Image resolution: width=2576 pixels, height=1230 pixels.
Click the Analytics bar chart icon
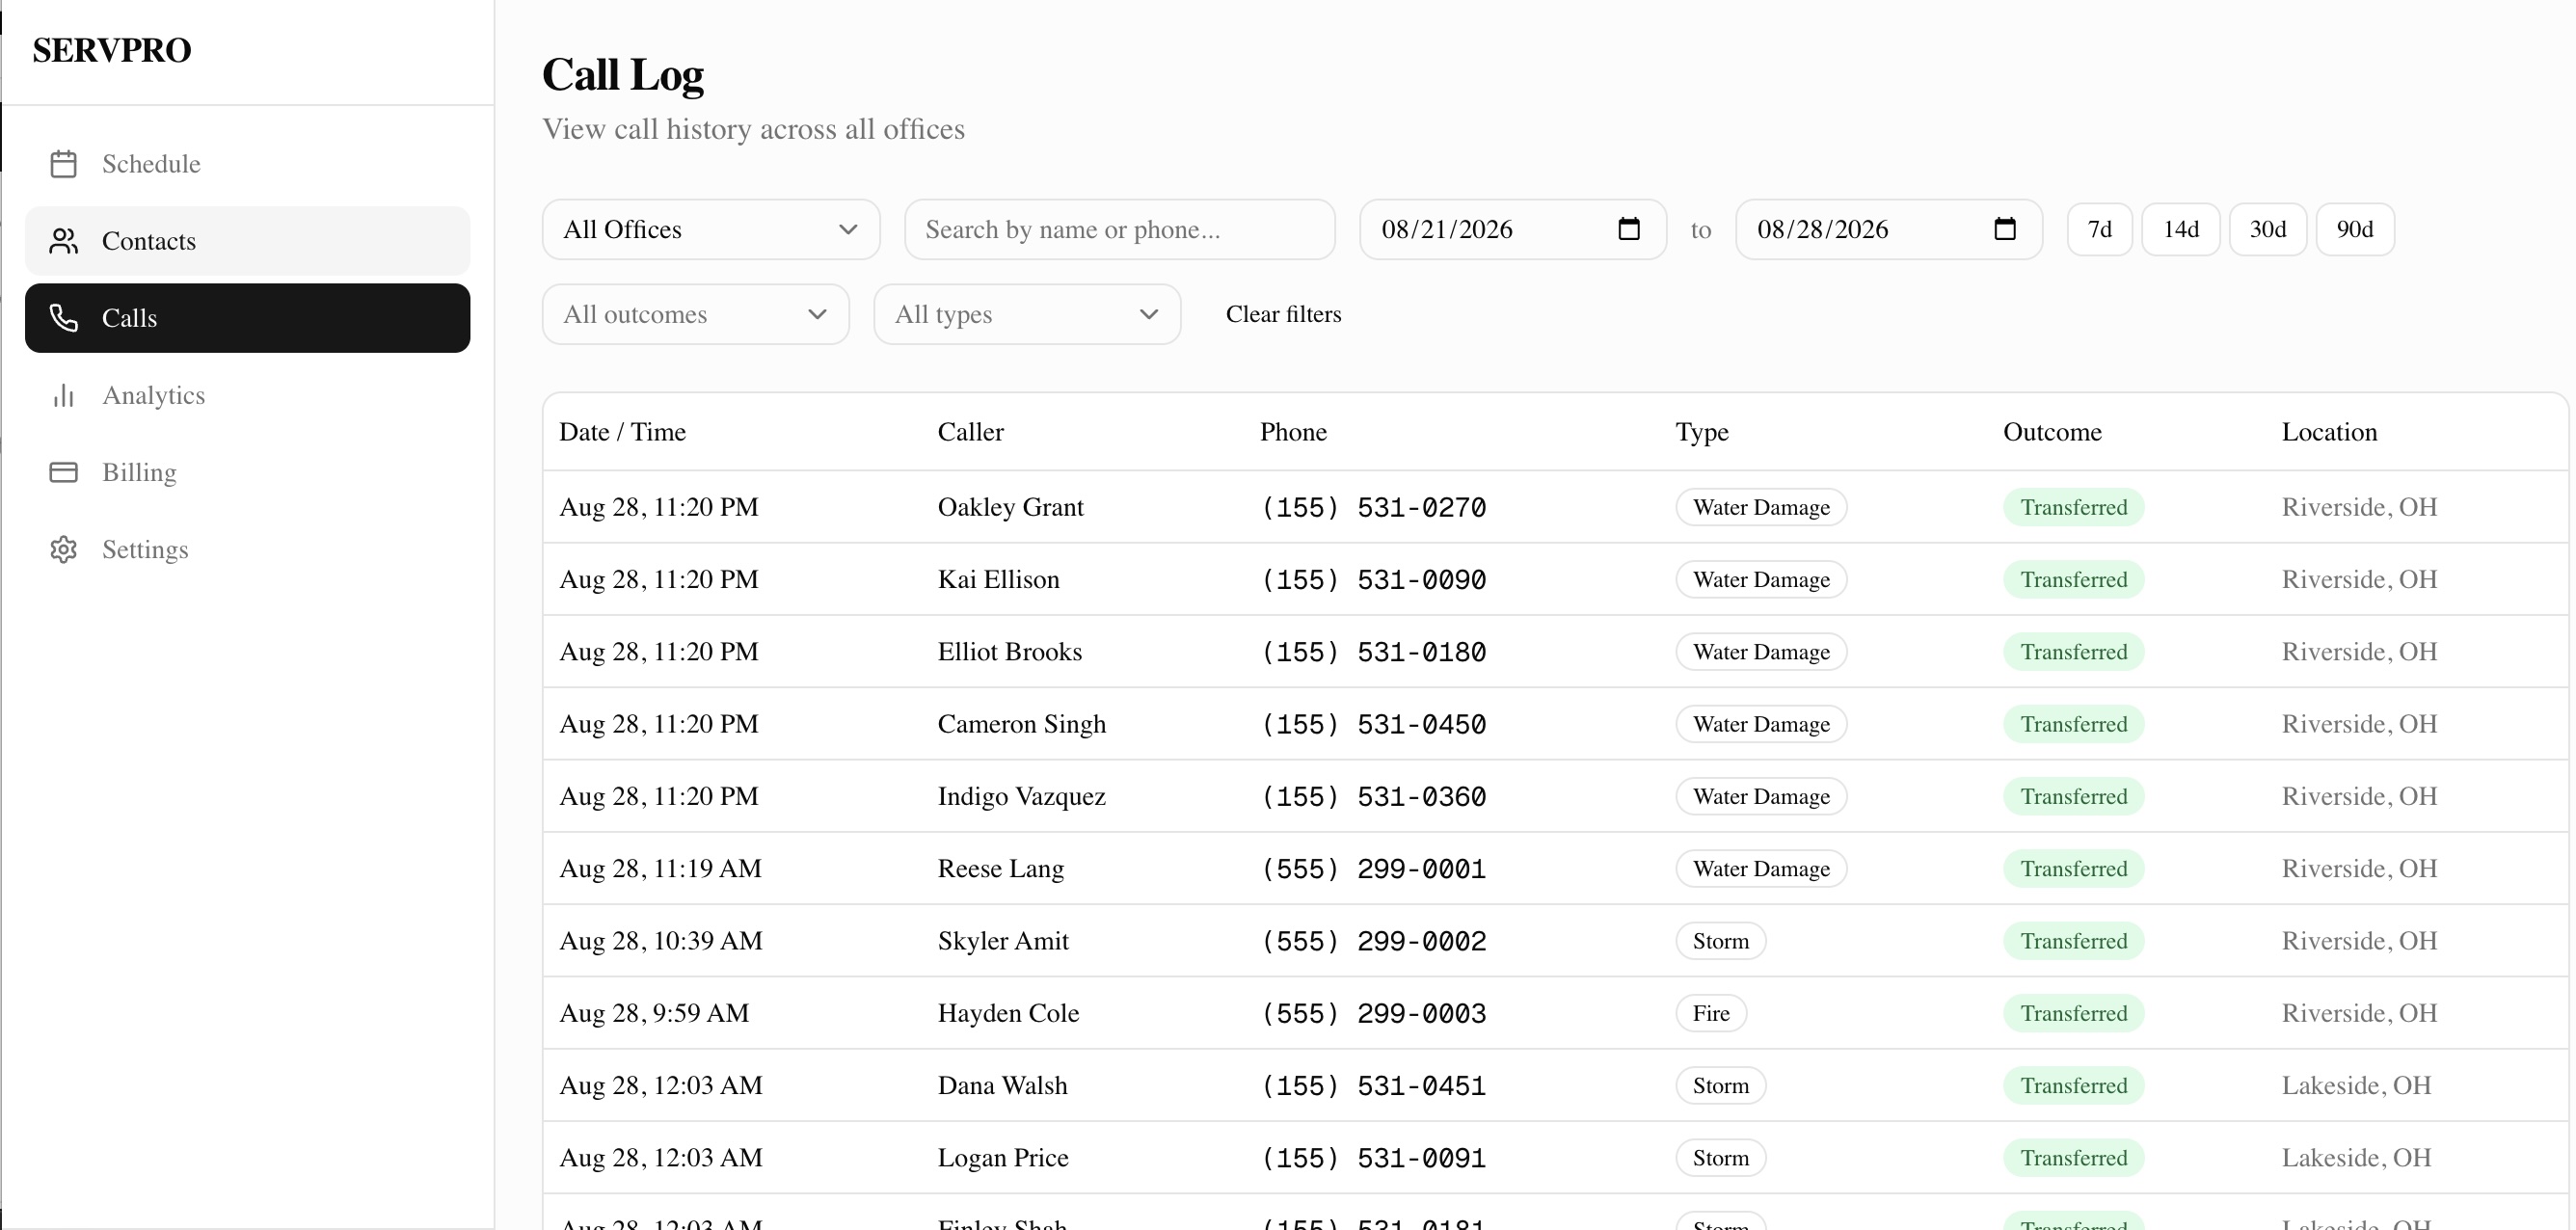click(63, 395)
